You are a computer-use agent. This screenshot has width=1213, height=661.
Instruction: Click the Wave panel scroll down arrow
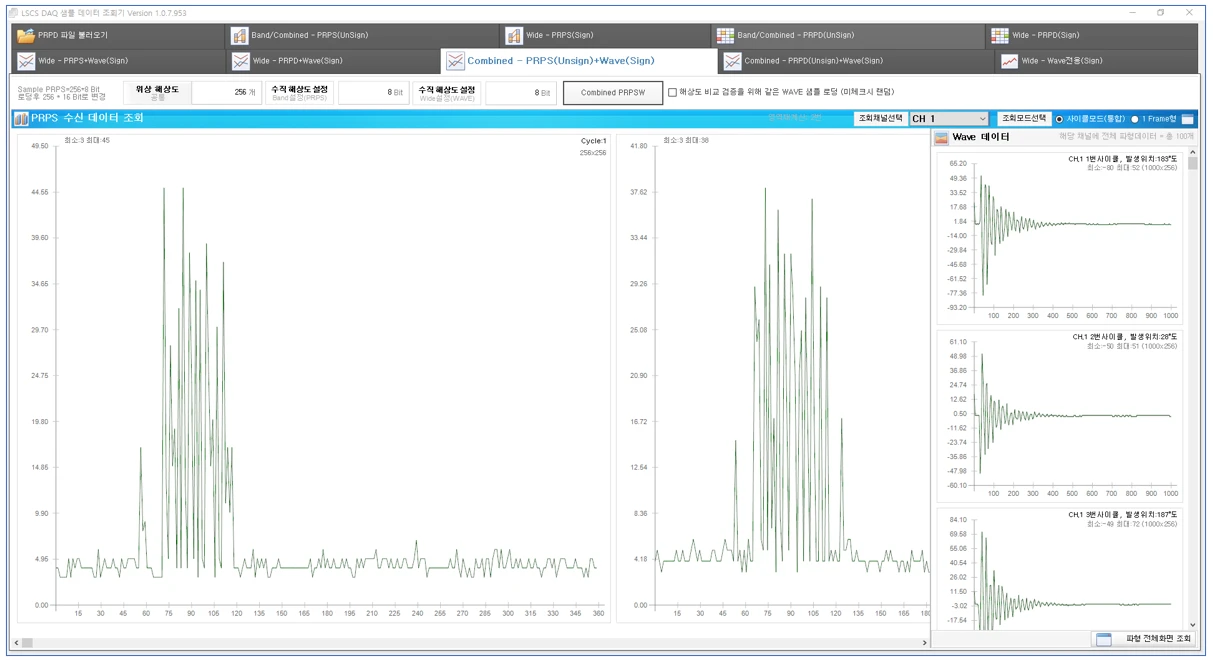pyautogui.click(x=1192, y=624)
